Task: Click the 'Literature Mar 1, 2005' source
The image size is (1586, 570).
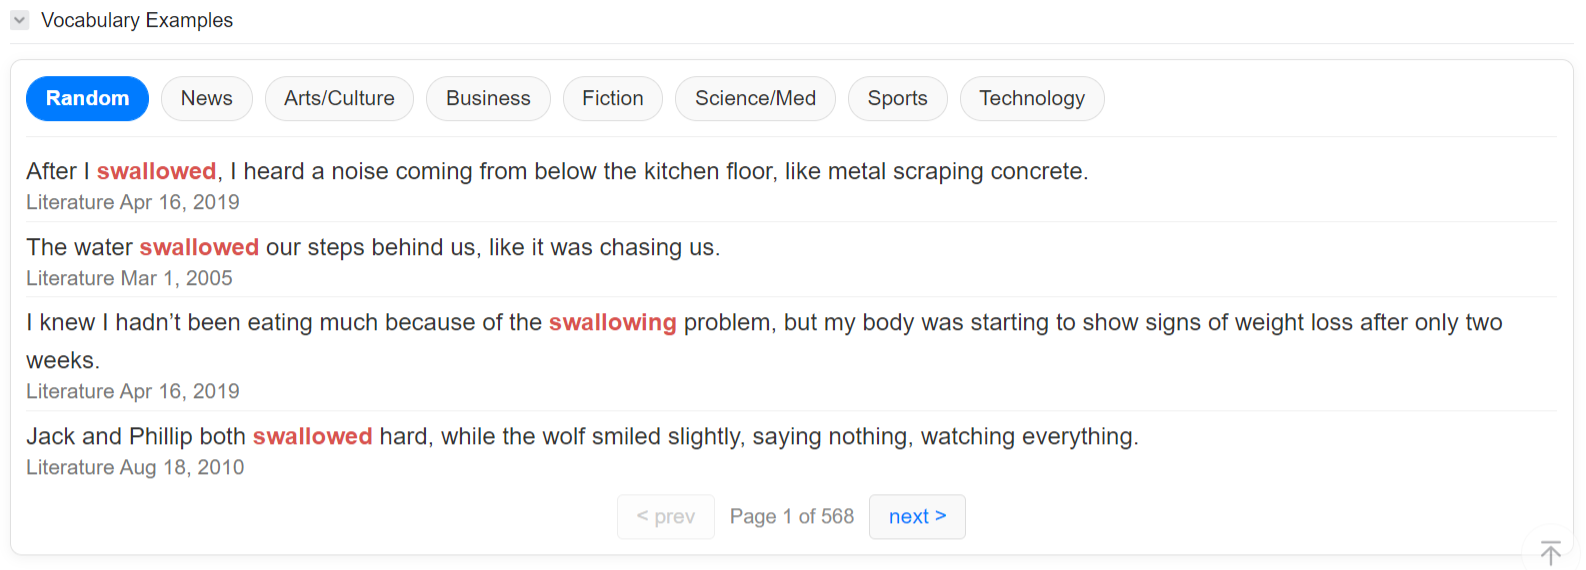Action: click(x=129, y=278)
